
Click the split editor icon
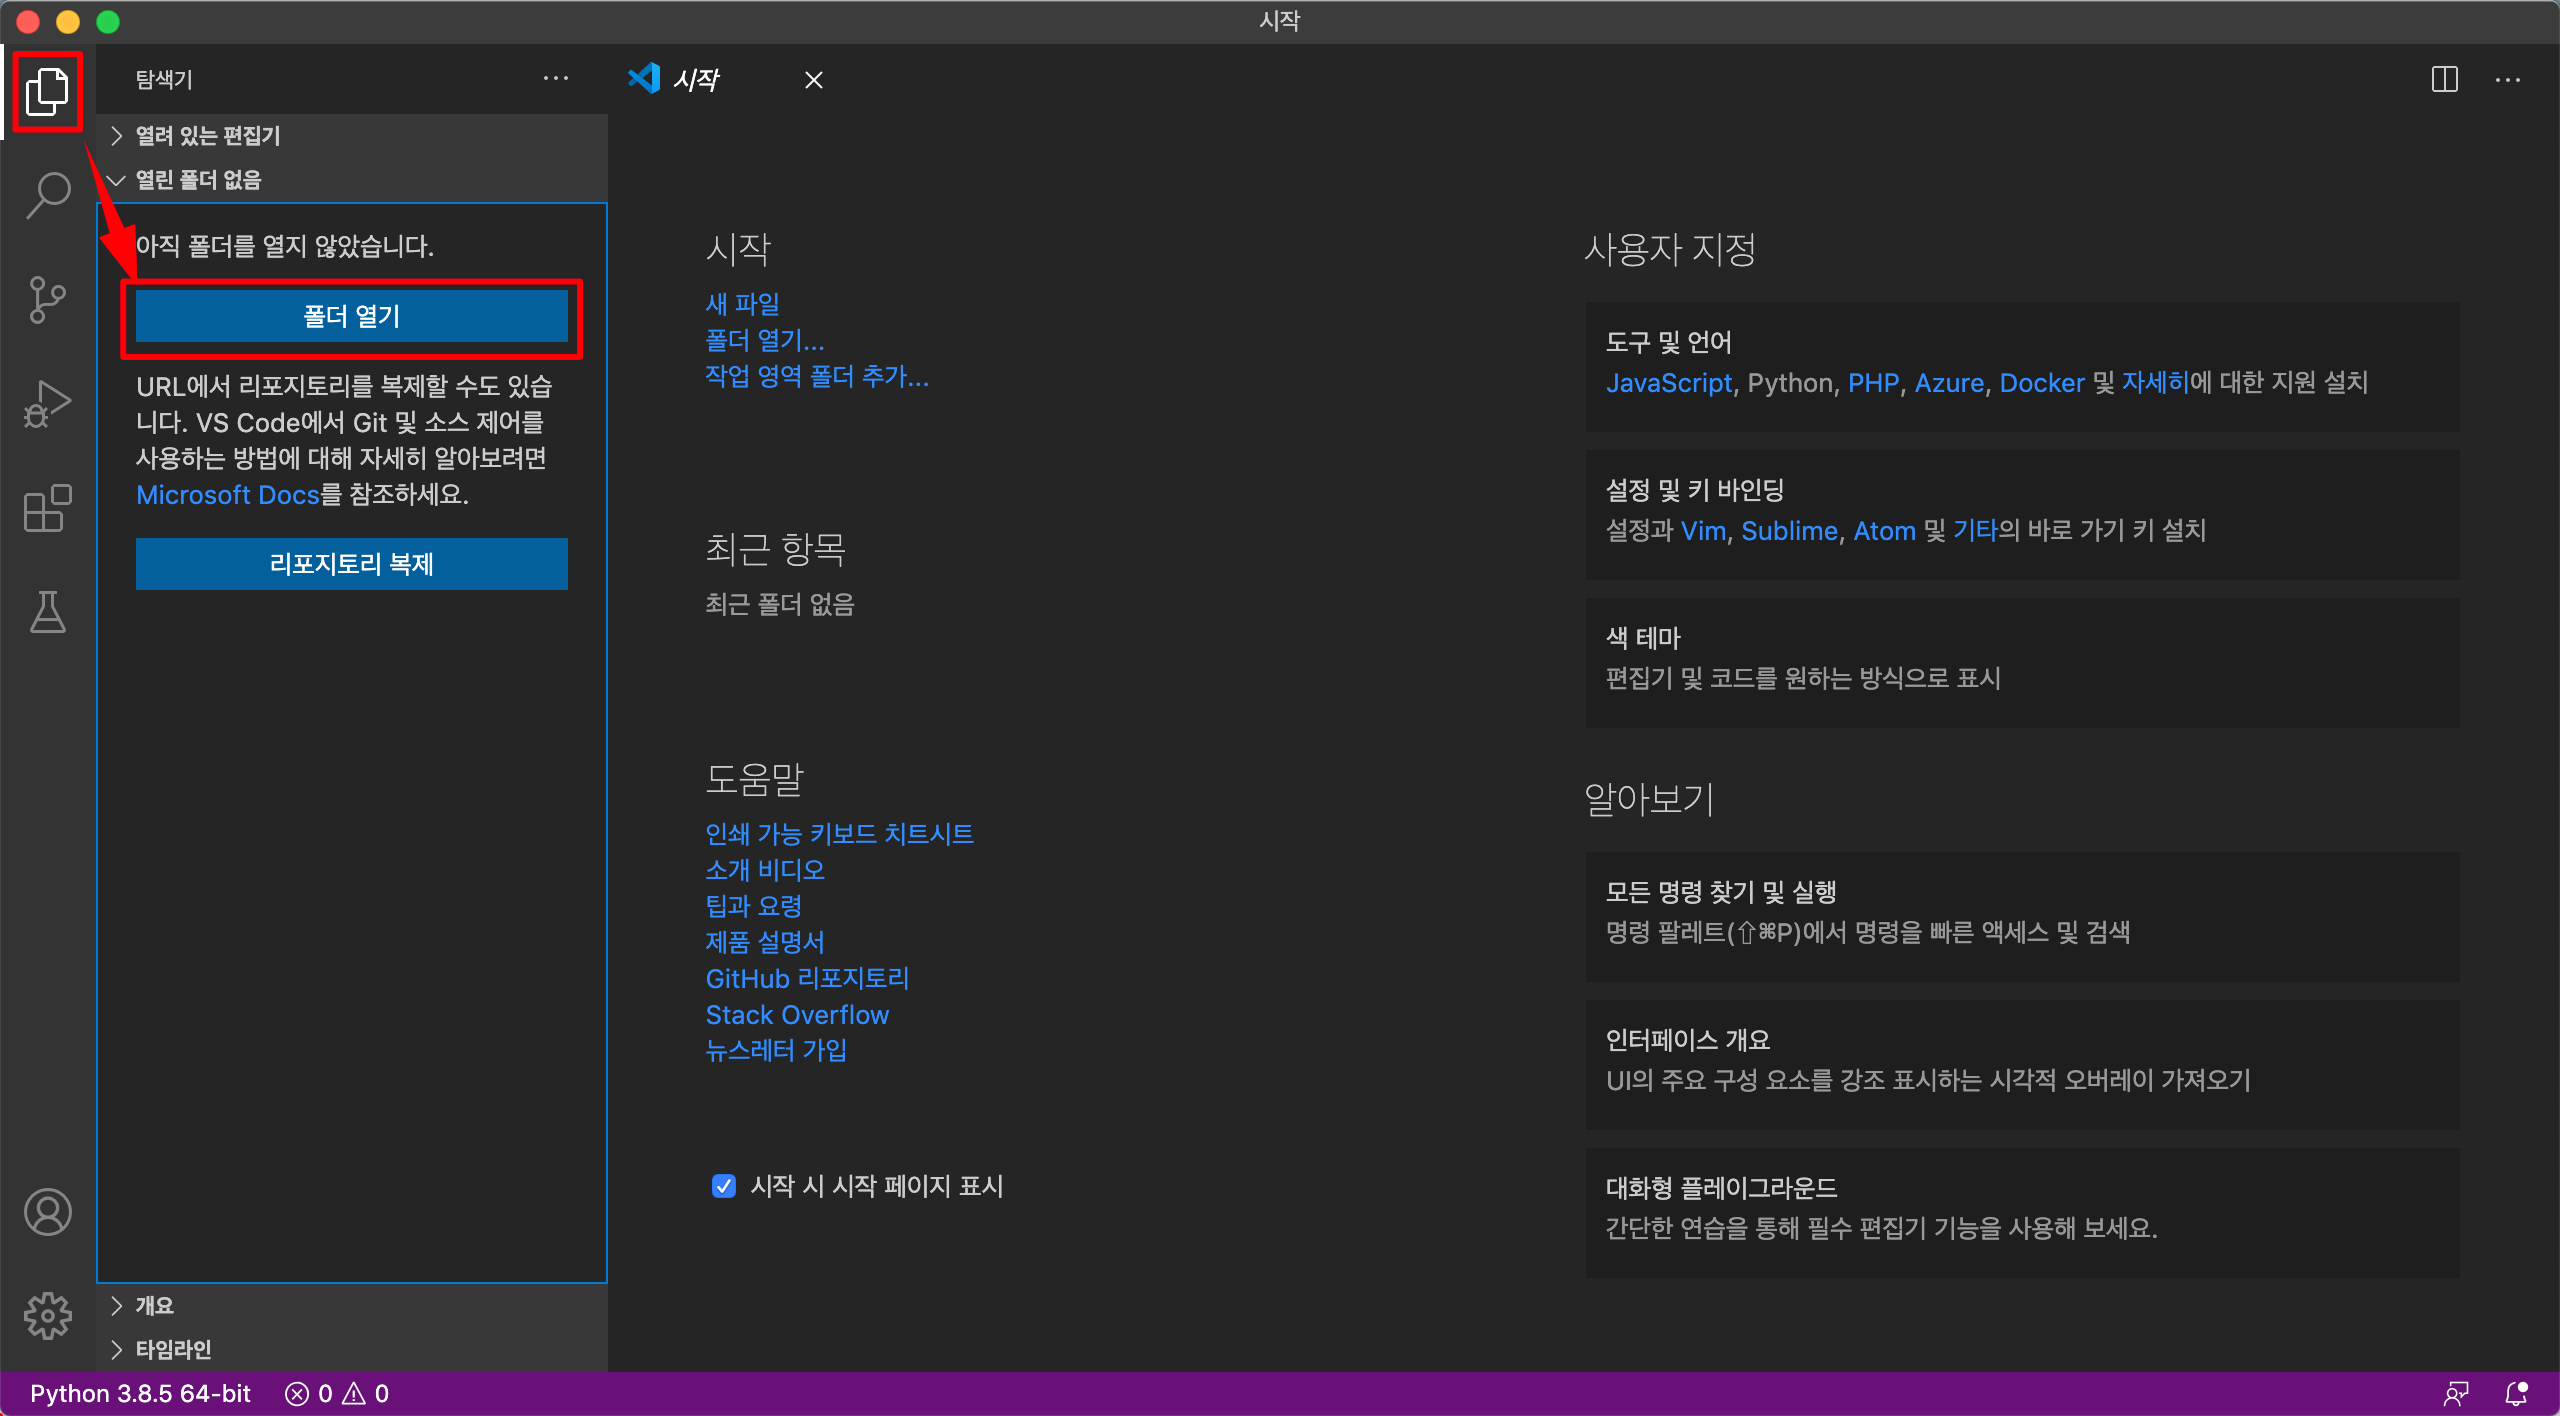pos(2444,80)
